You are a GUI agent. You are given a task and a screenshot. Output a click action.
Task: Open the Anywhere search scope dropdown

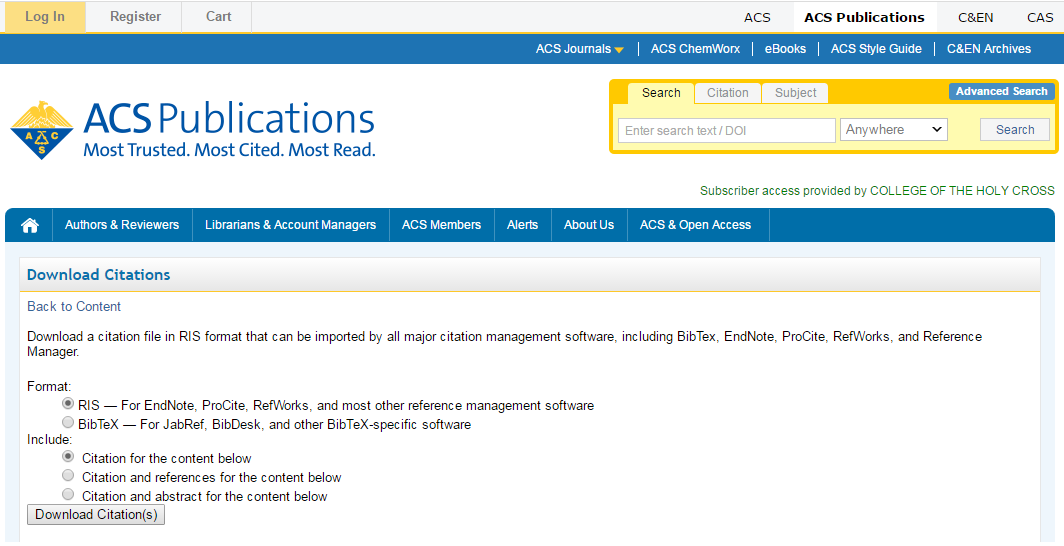pyautogui.click(x=894, y=130)
